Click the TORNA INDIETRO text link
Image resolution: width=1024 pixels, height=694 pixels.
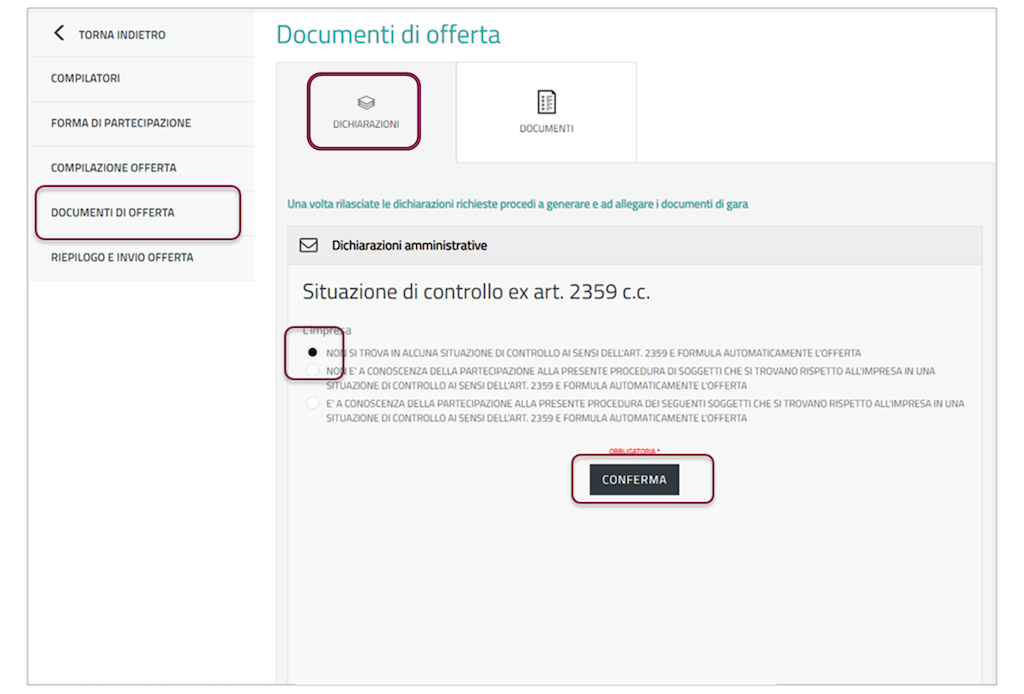[x=122, y=35]
